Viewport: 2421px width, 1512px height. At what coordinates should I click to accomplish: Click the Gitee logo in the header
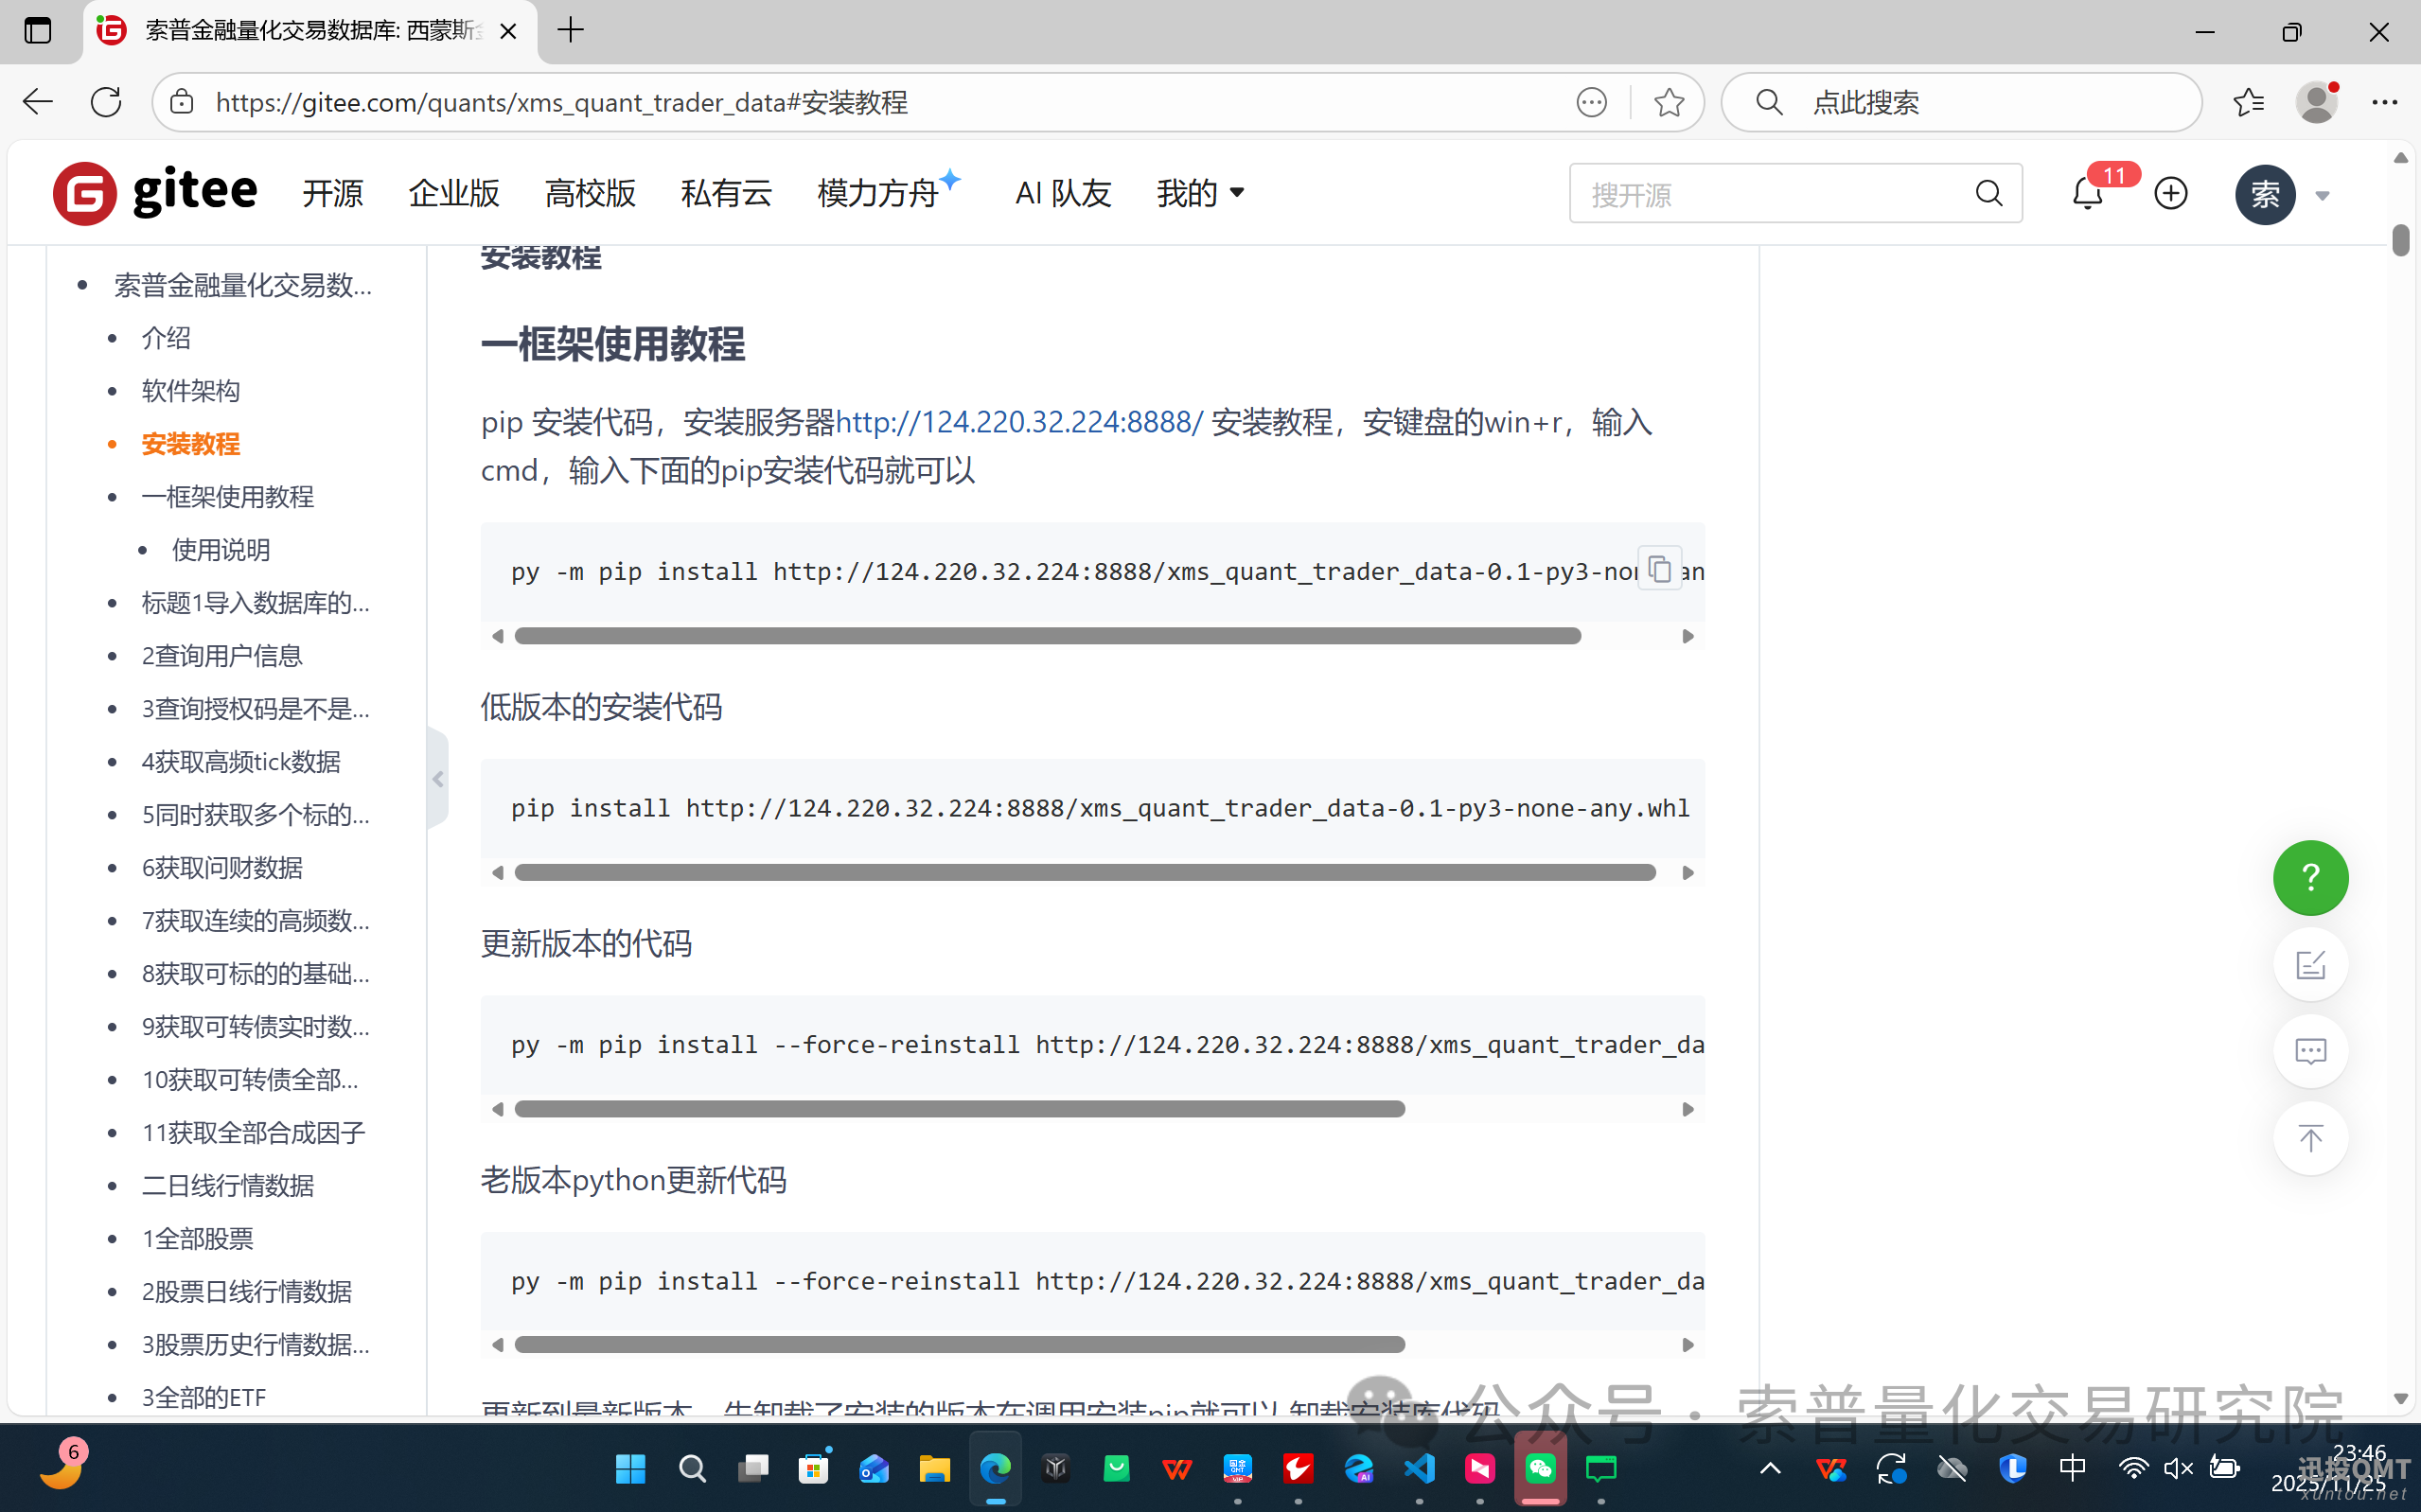tap(154, 192)
